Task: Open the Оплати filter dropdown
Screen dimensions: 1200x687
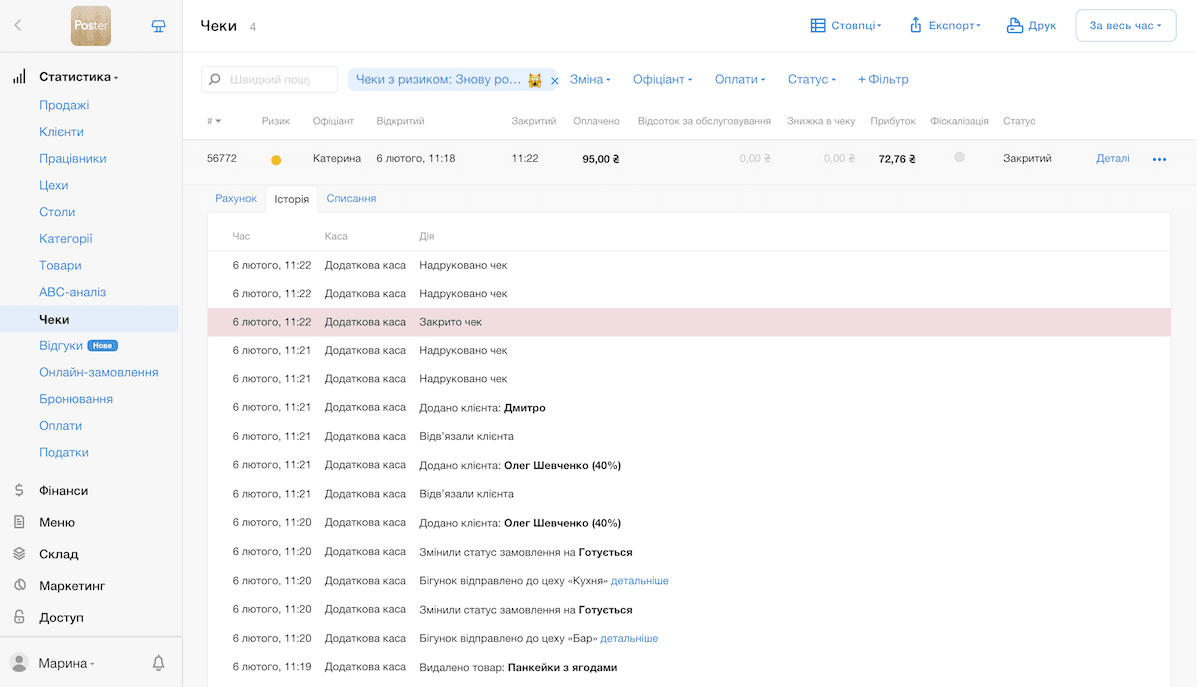Action: coord(740,80)
